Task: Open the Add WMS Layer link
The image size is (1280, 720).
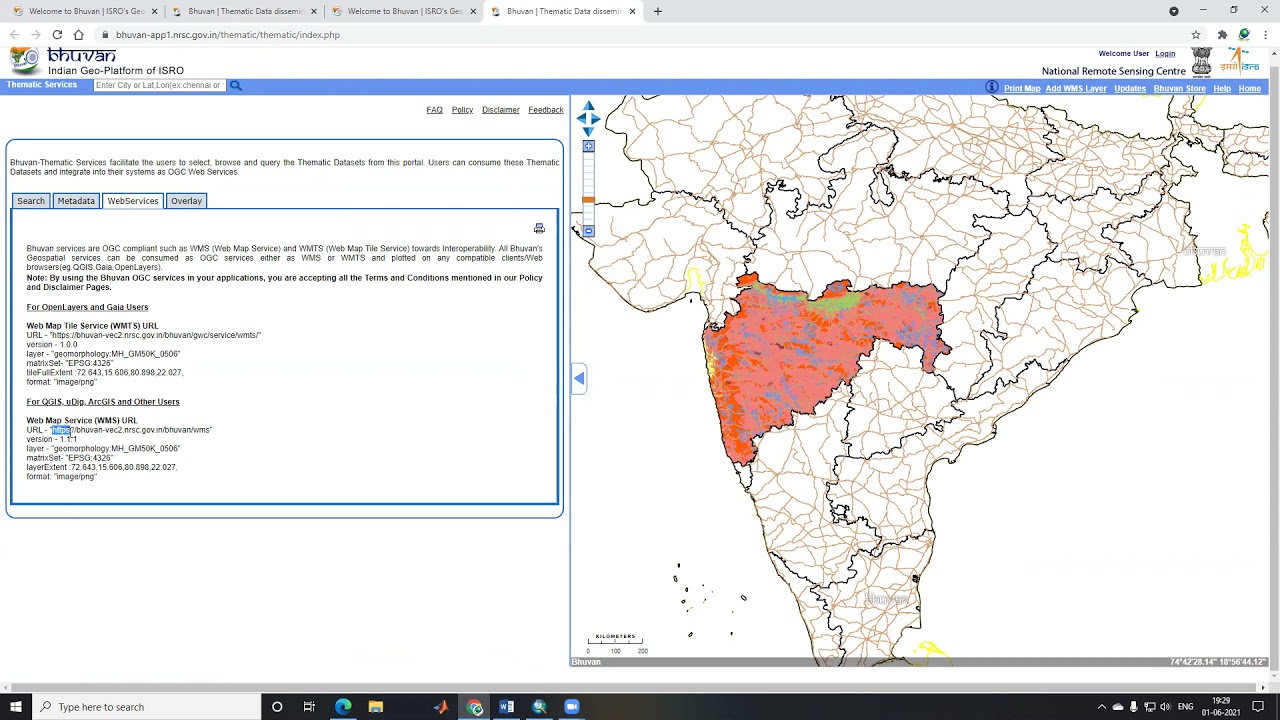Action: [1076, 88]
